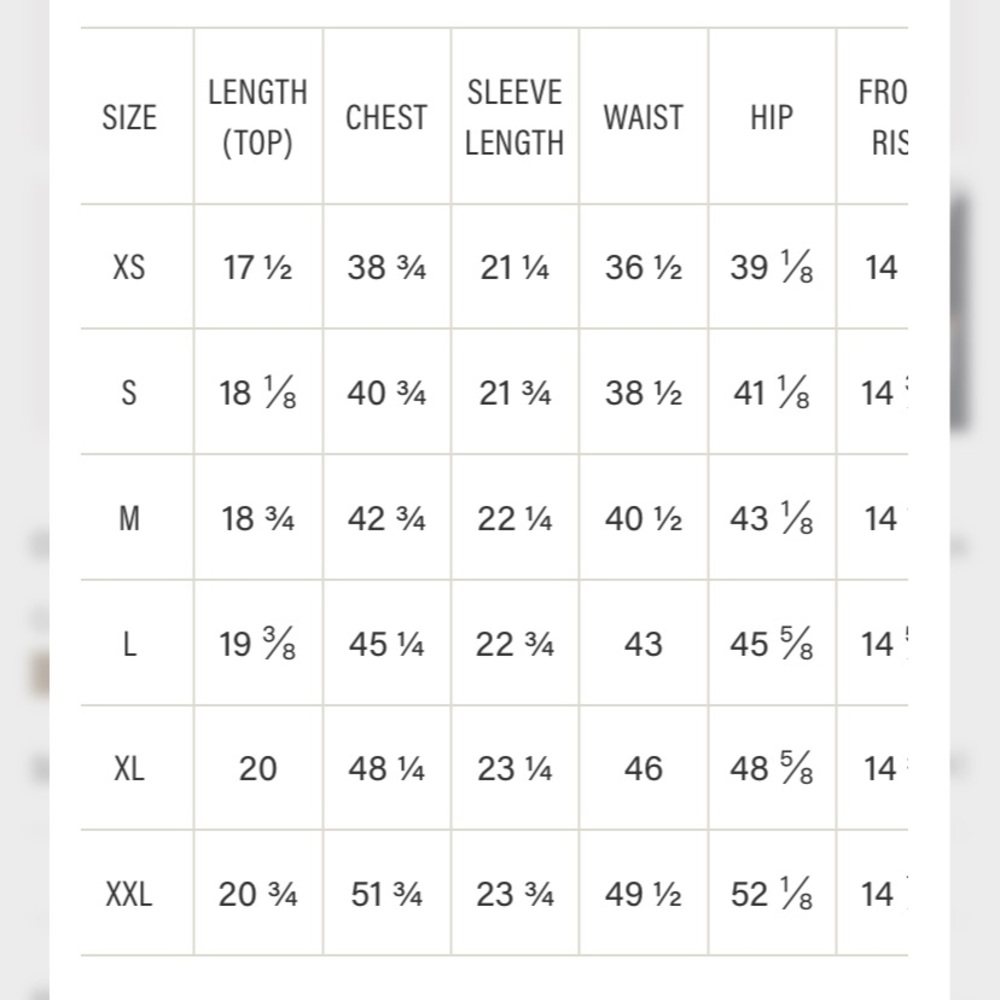
Task: Click the XXL size row label
Action: [129, 894]
